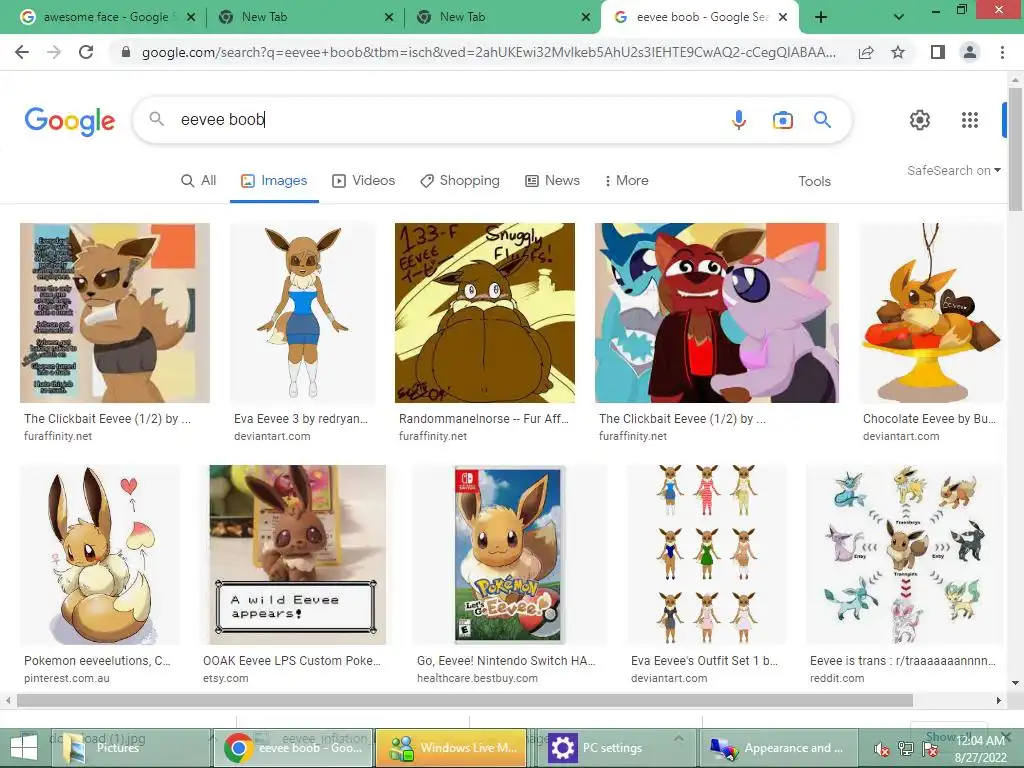Open the Tools filter button
The image size is (1024, 768).
814,182
